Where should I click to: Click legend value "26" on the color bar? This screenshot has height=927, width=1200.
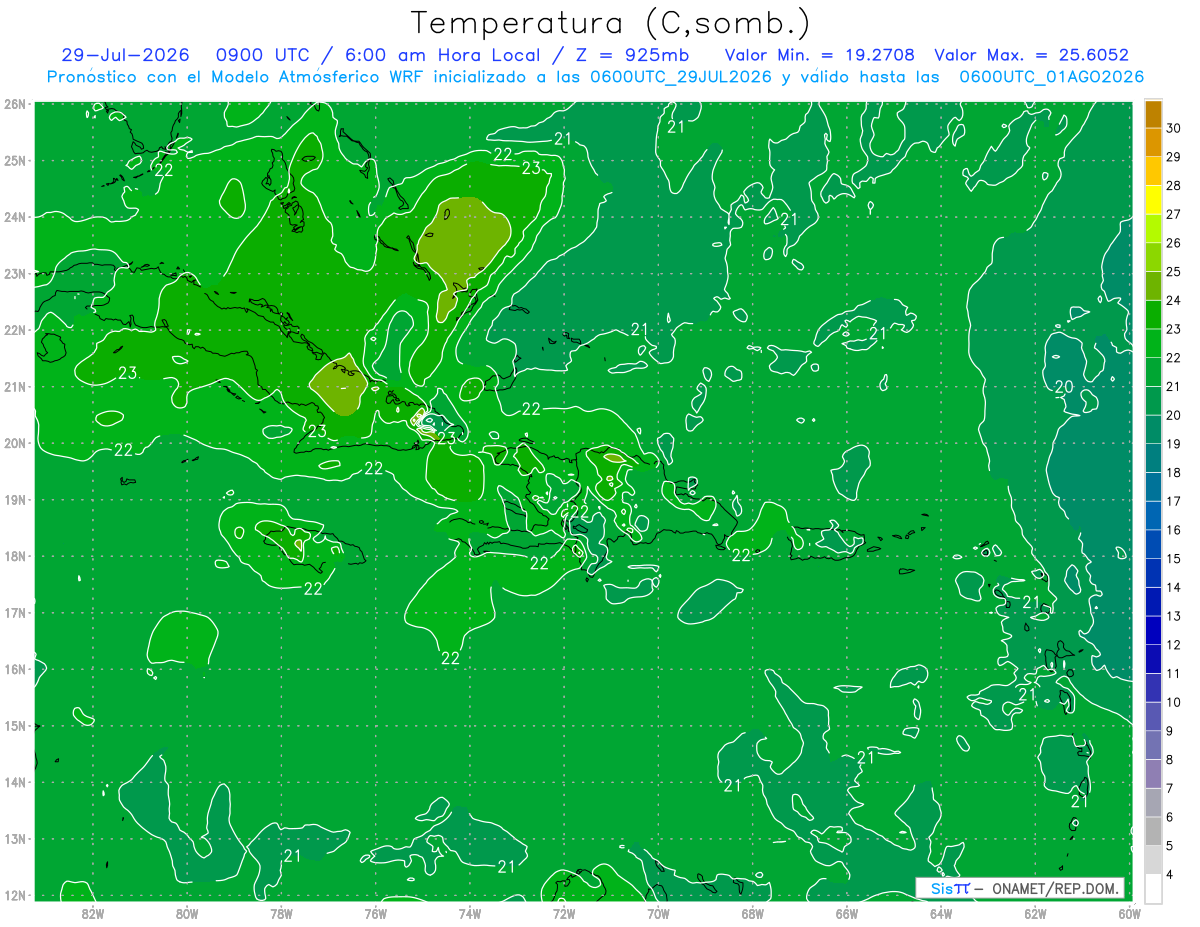point(1174,243)
